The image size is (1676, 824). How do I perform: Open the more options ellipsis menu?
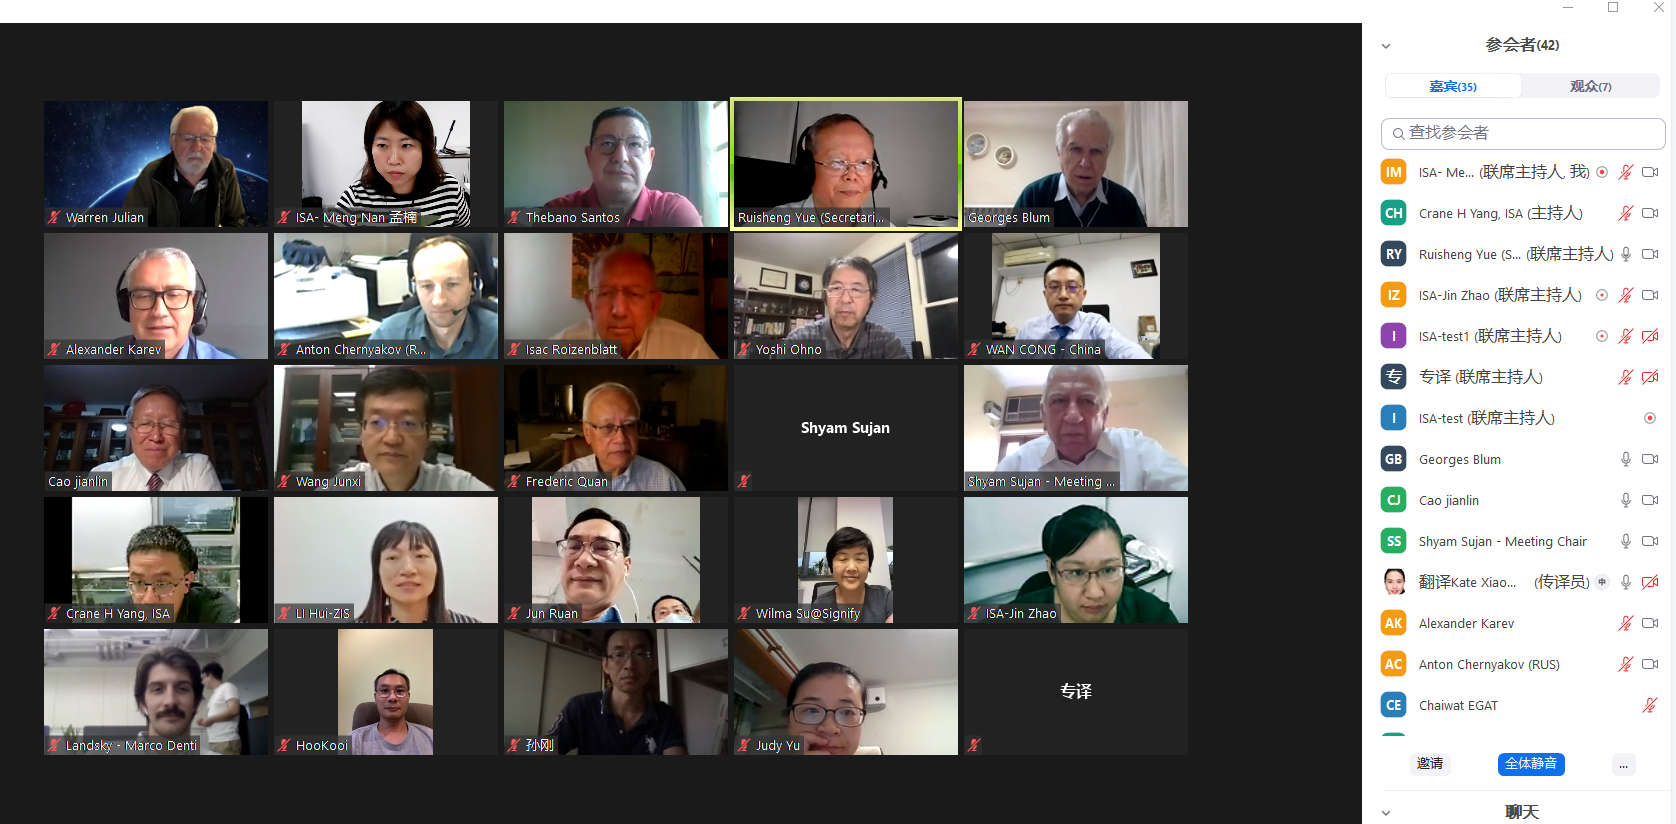click(x=1624, y=765)
